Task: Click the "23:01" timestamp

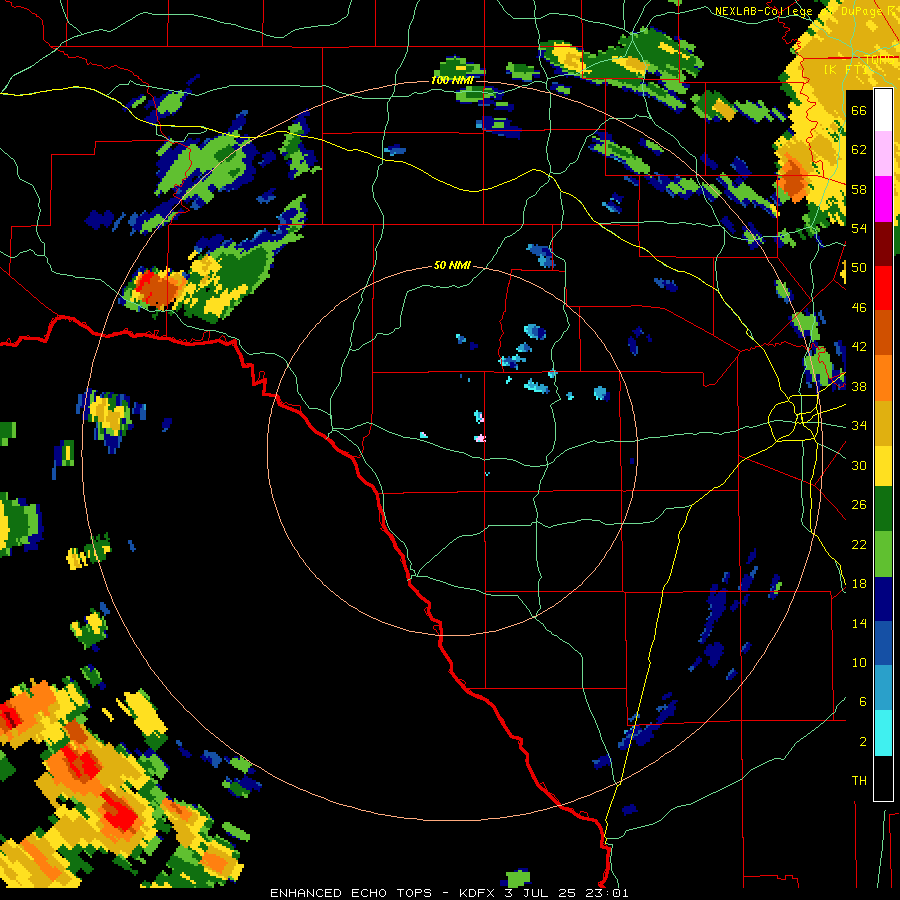Action: (x=607, y=893)
